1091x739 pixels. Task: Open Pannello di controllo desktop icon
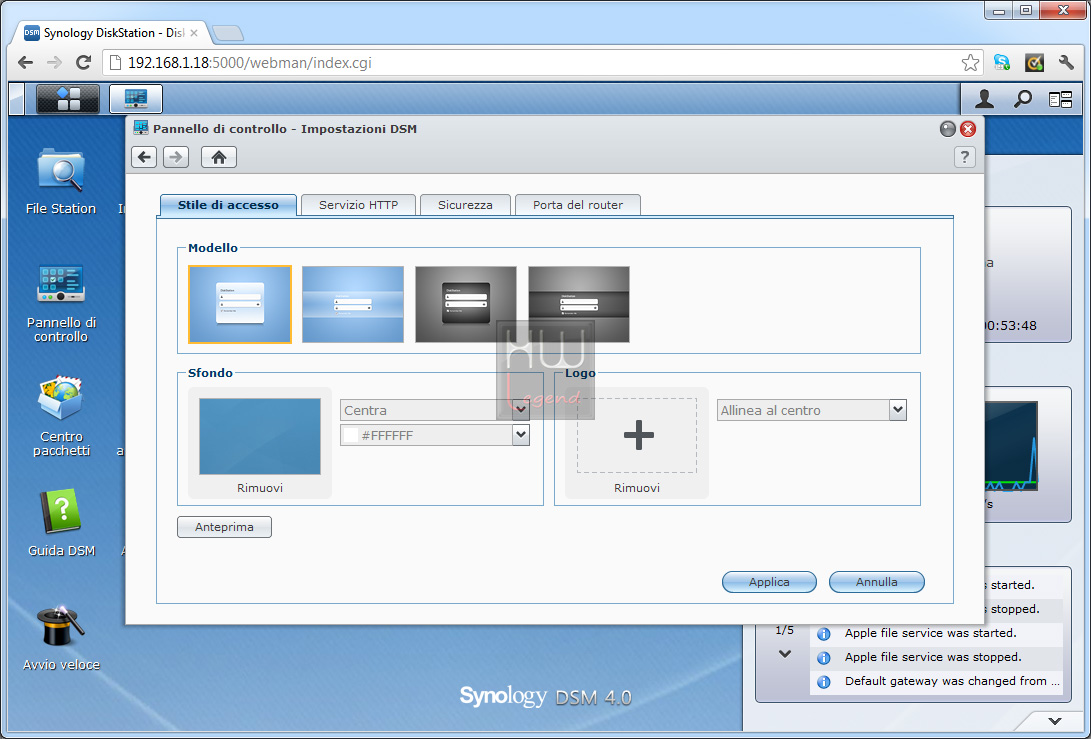(x=61, y=303)
